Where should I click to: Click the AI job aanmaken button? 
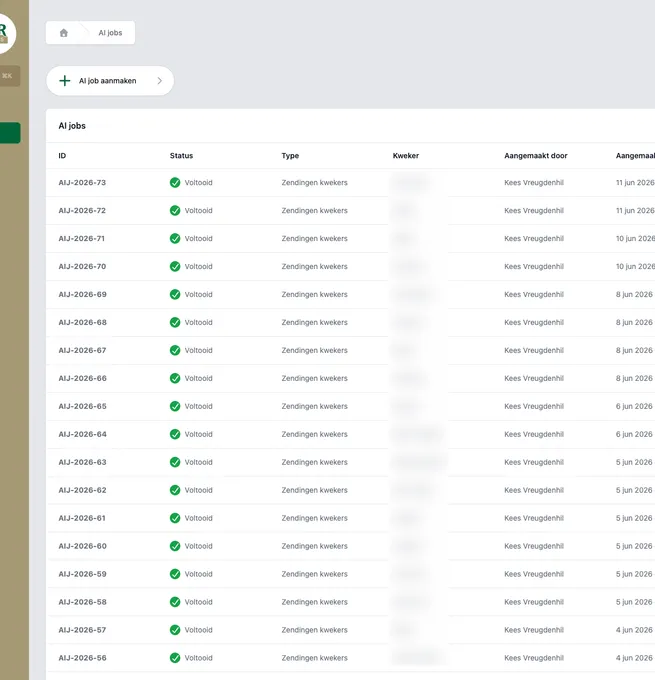tap(110, 81)
